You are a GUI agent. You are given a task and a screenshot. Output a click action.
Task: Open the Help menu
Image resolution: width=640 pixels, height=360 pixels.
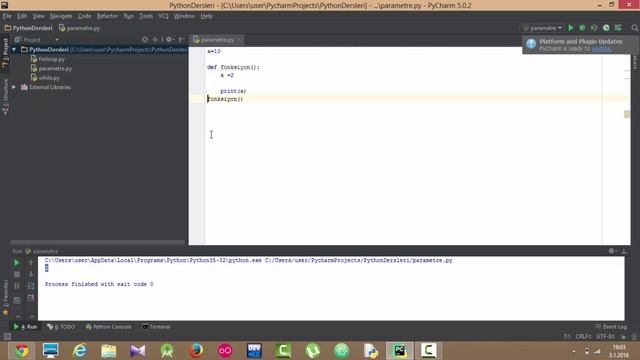click(207, 16)
